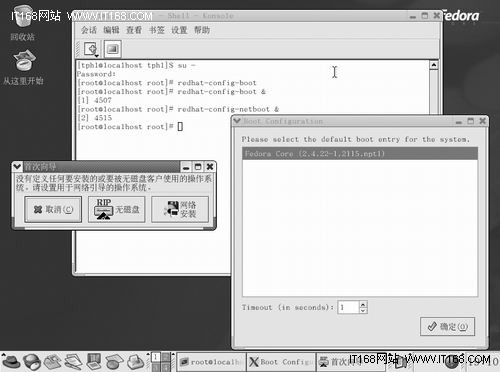Click the new session icon in Konsole toolbar
This screenshot has height=372, width=500.
tap(91, 49)
